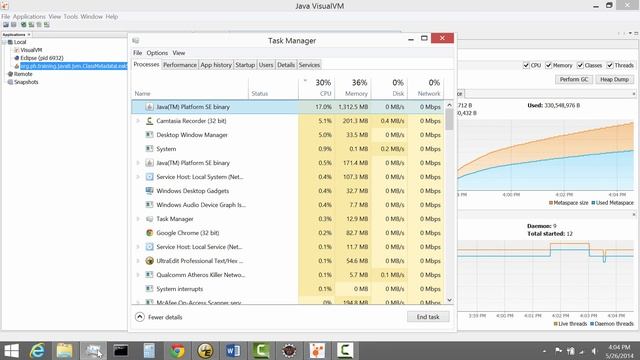Expand Service Host: Local Service group
640x360 pixels.
point(138,247)
